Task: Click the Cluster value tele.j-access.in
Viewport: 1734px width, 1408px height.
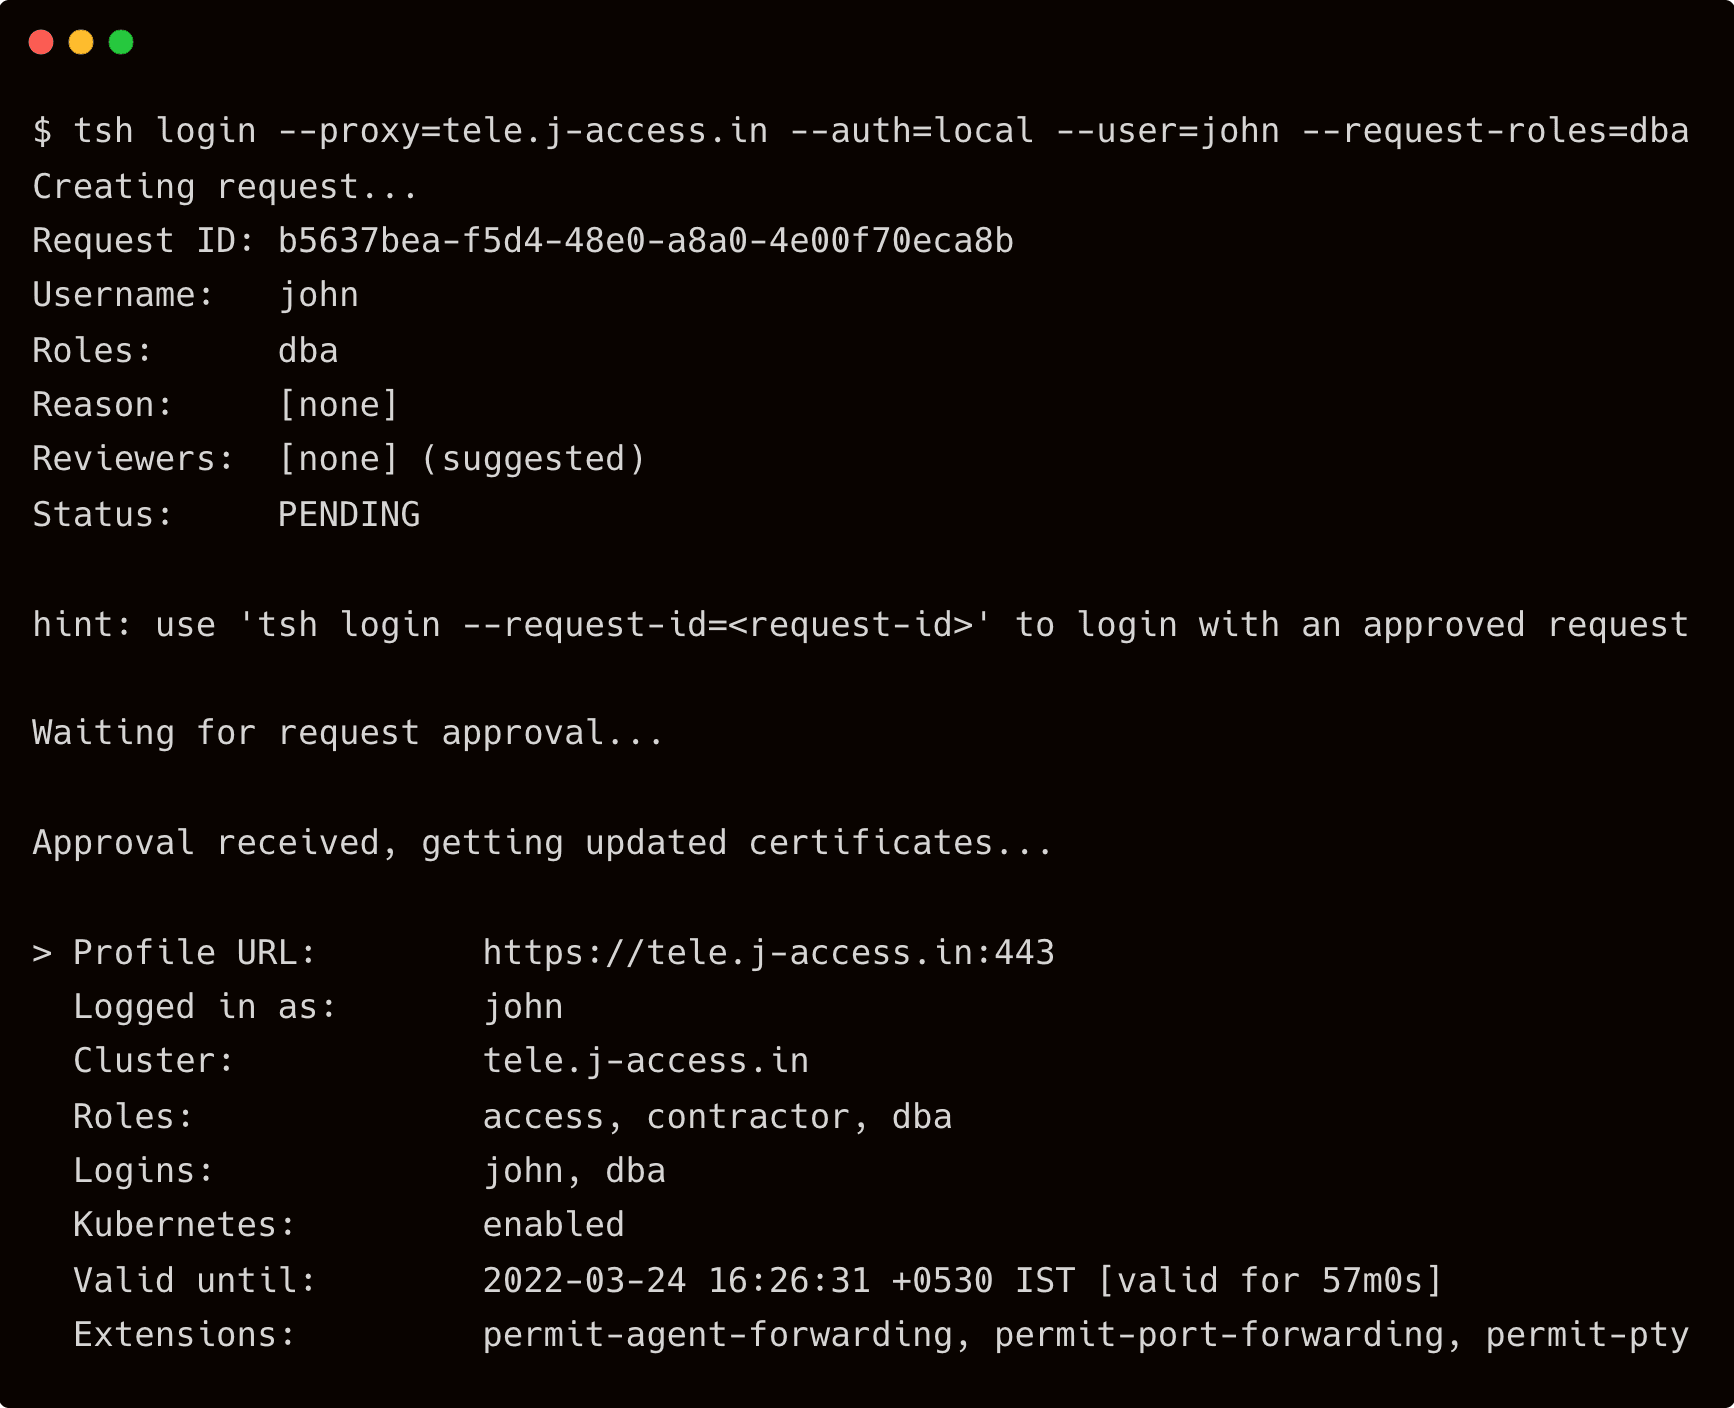Action: 645,1061
